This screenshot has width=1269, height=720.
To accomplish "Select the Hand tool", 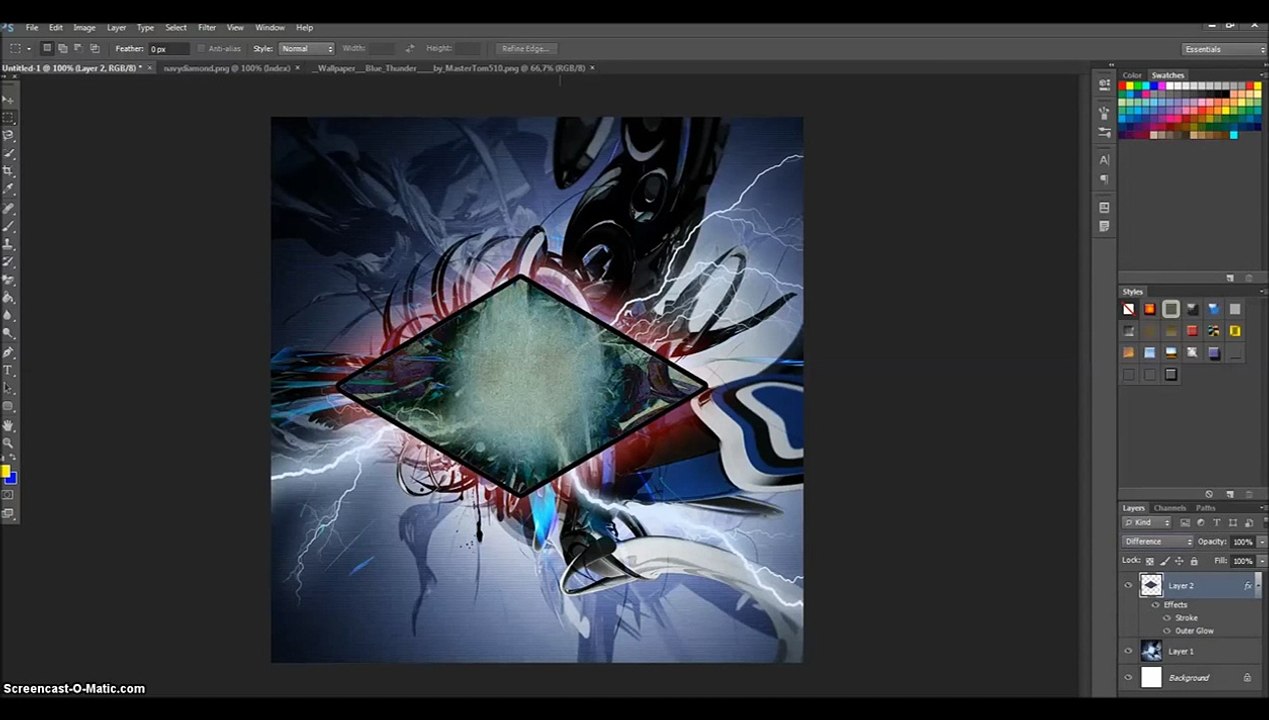I will pyautogui.click(x=10, y=424).
